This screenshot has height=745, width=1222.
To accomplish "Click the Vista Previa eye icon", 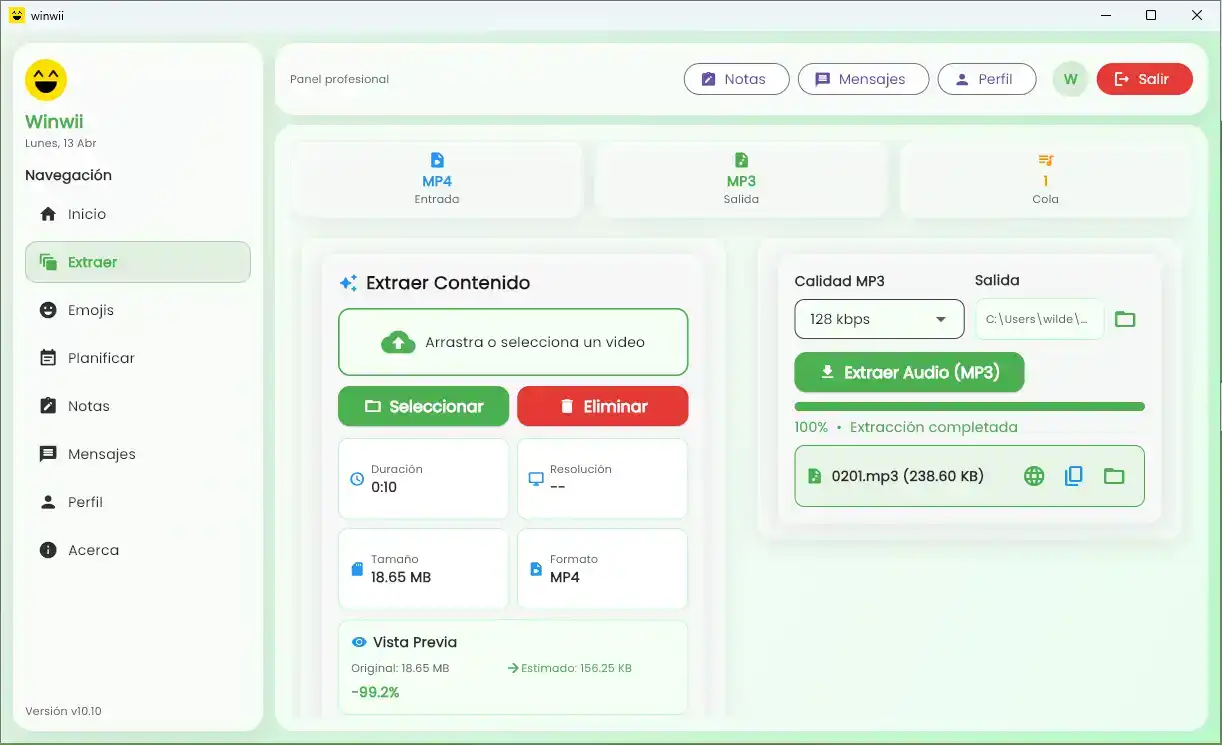I will (359, 642).
